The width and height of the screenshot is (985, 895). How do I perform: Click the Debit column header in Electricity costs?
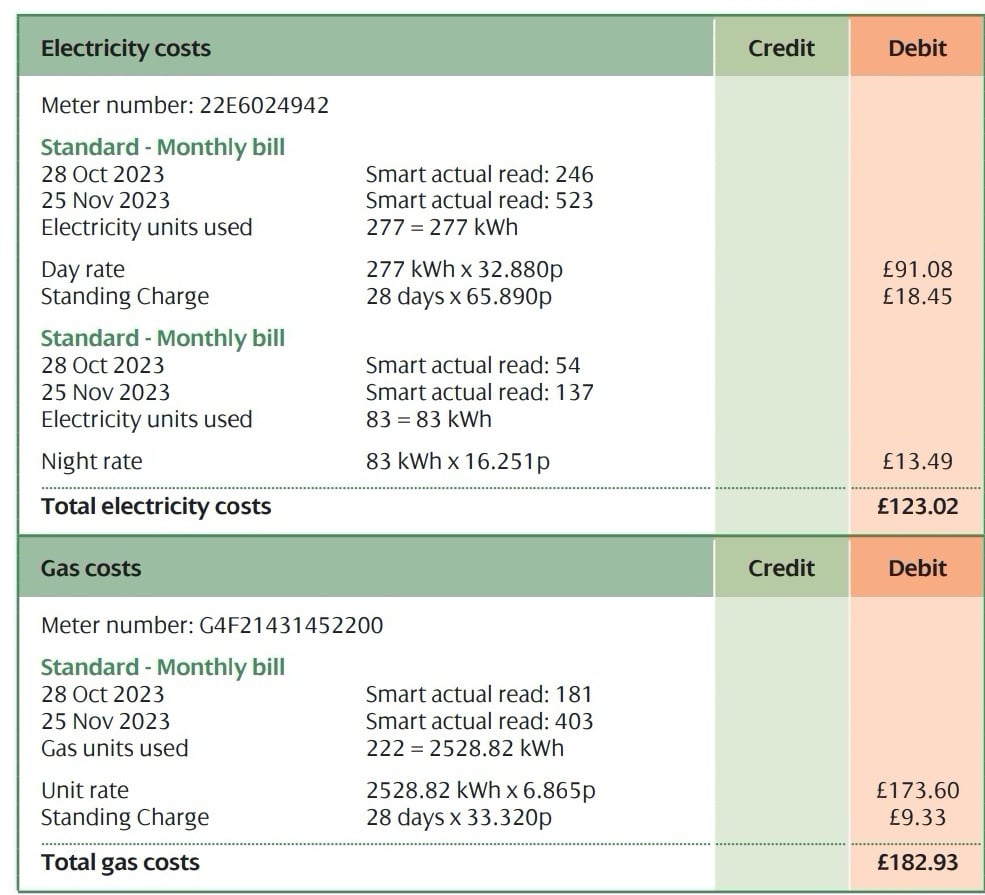(917, 48)
